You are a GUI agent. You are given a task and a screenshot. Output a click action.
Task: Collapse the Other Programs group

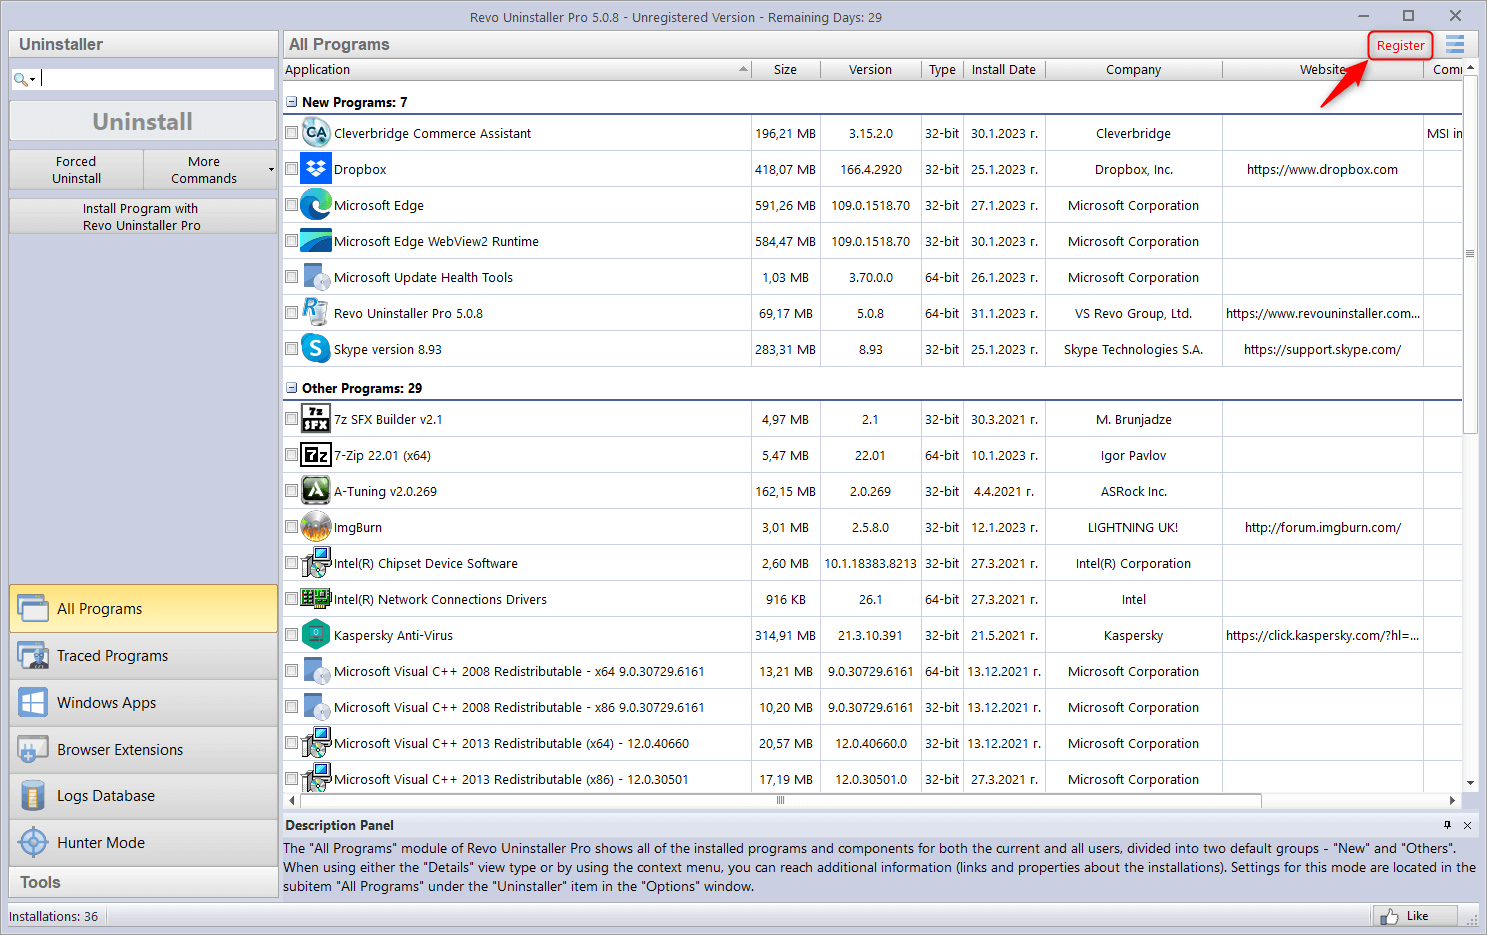(x=292, y=388)
